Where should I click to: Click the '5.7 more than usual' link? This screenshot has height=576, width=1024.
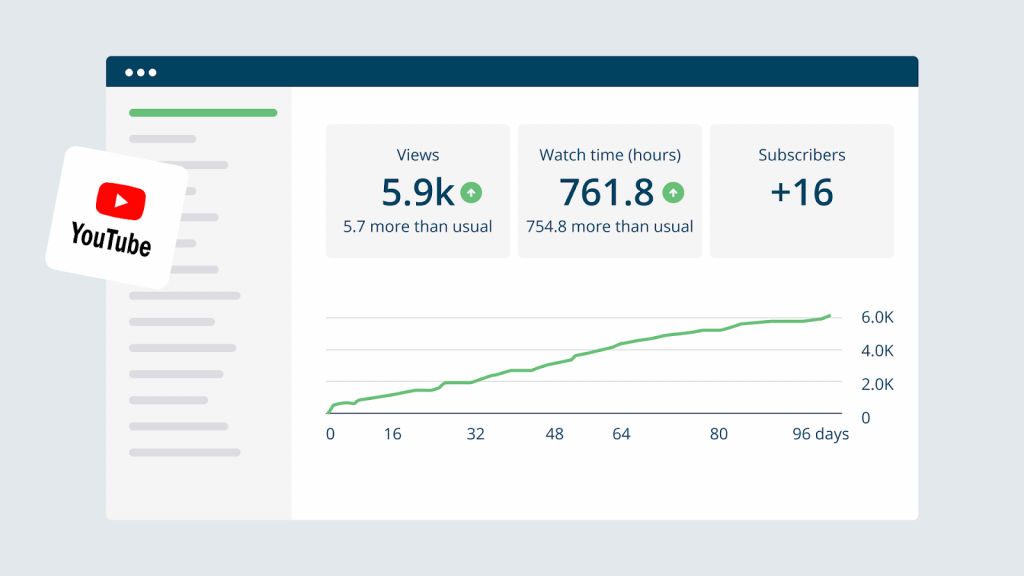417,226
